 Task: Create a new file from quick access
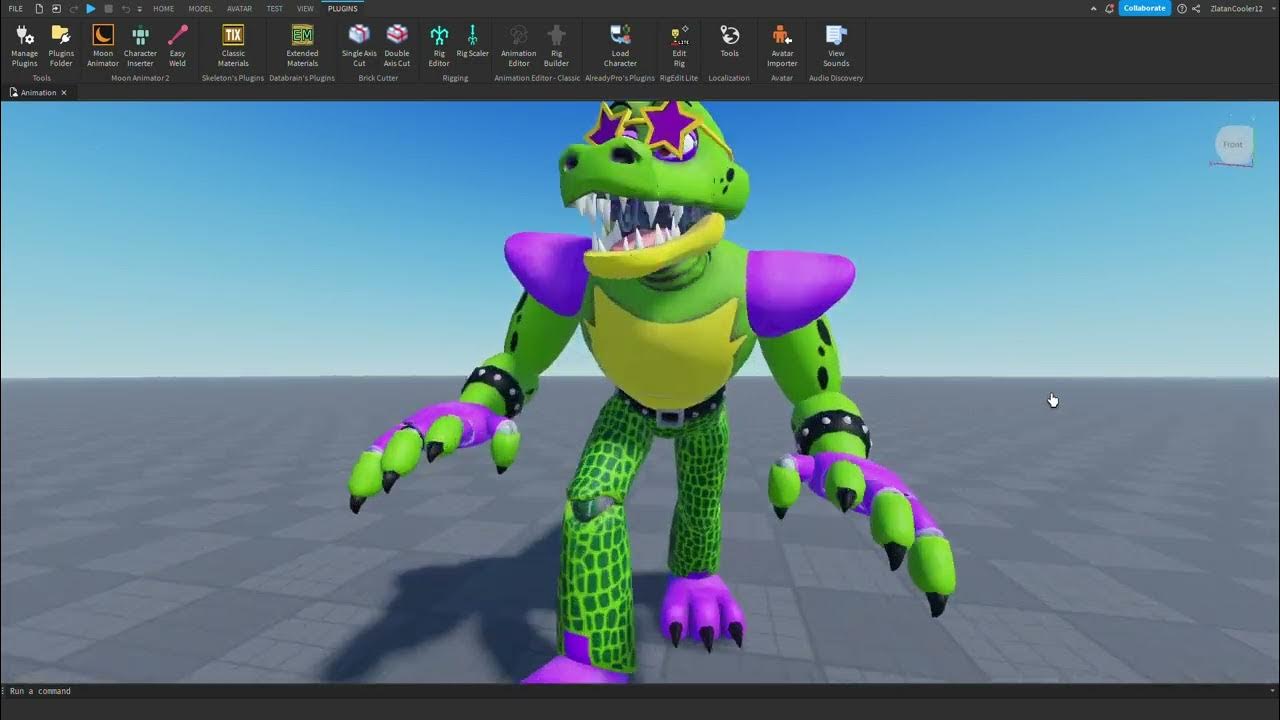(x=39, y=8)
